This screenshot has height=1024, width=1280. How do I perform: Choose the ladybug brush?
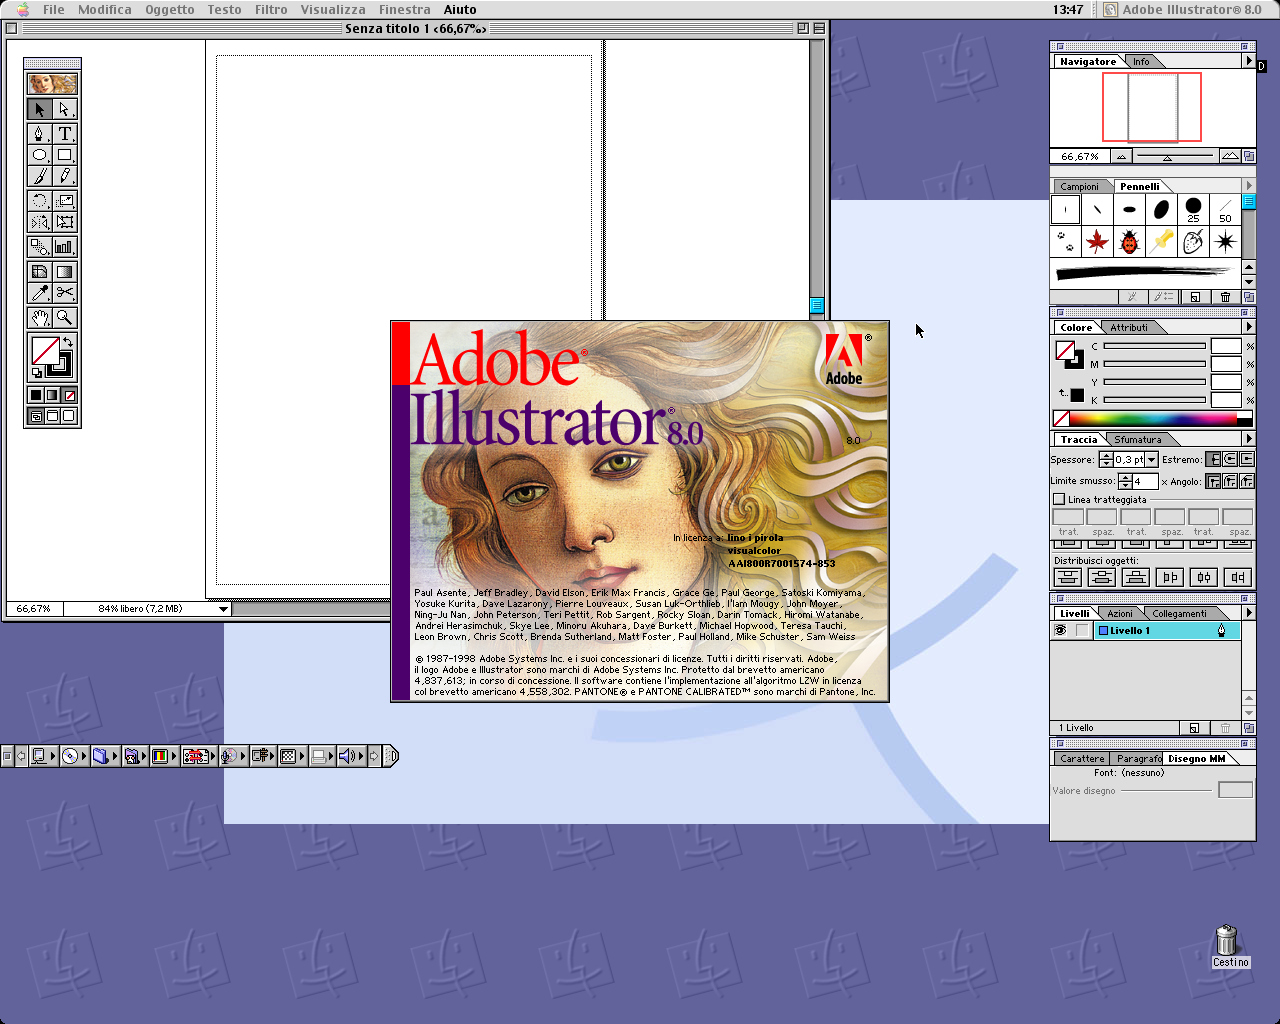[1129, 241]
